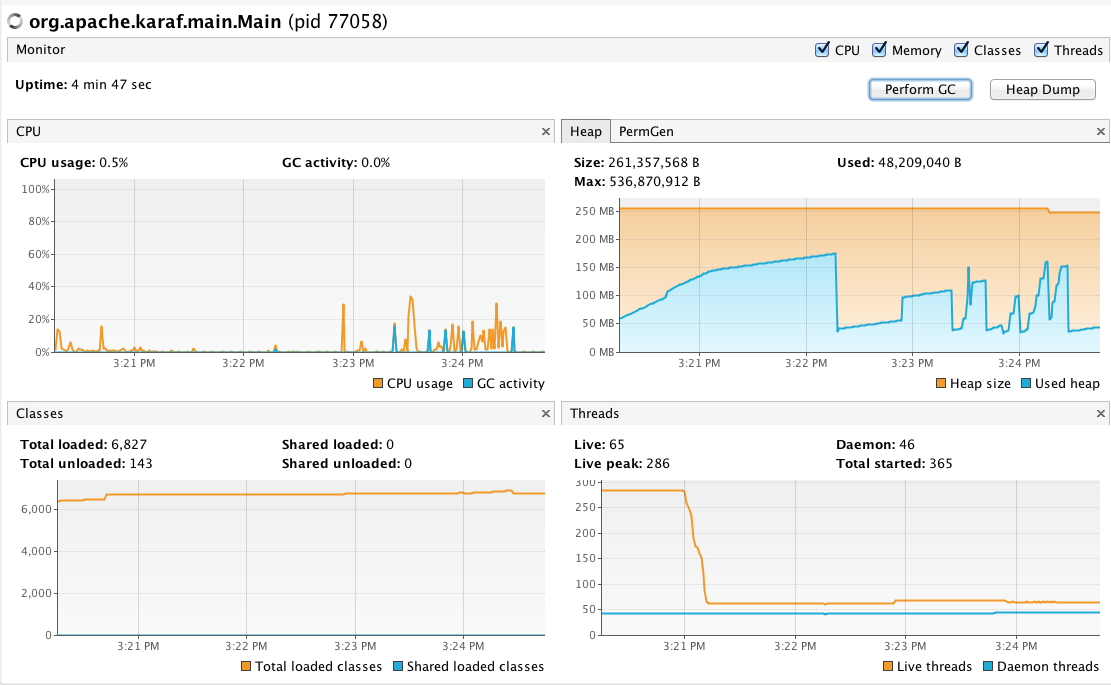
Task: Close the Classes panel
Action: (x=546, y=414)
